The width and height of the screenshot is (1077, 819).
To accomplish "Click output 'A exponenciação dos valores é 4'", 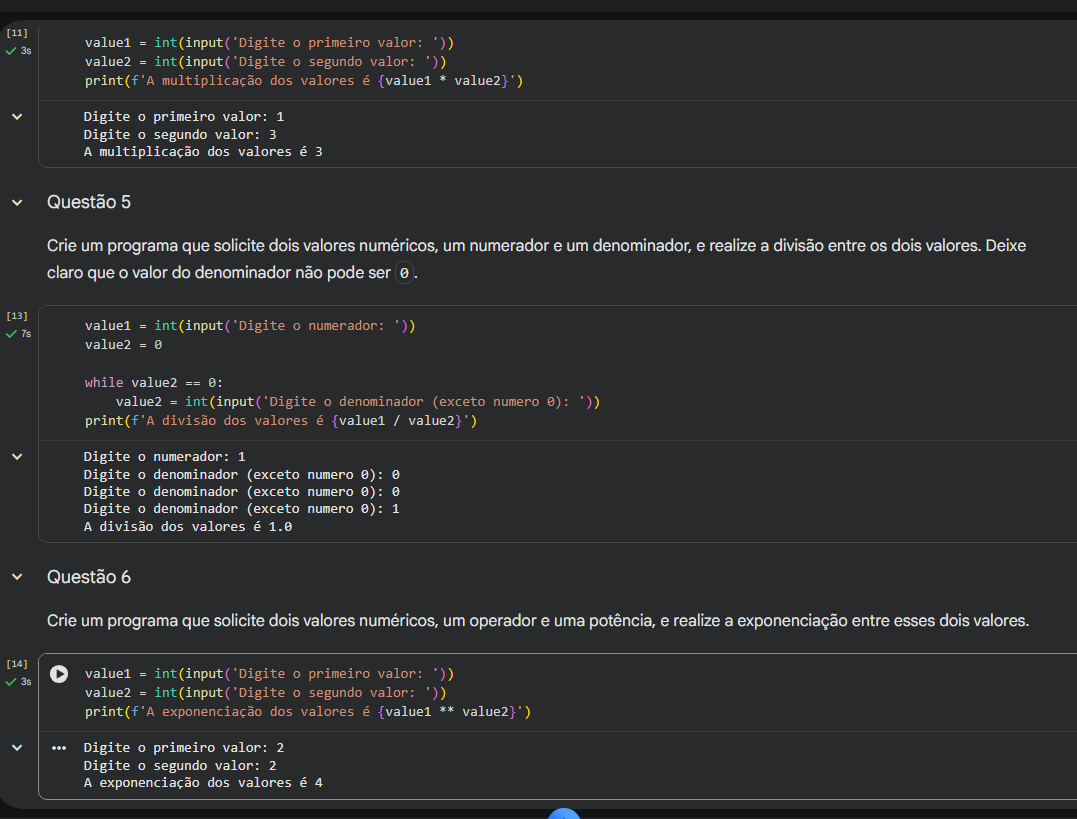I will [x=203, y=783].
